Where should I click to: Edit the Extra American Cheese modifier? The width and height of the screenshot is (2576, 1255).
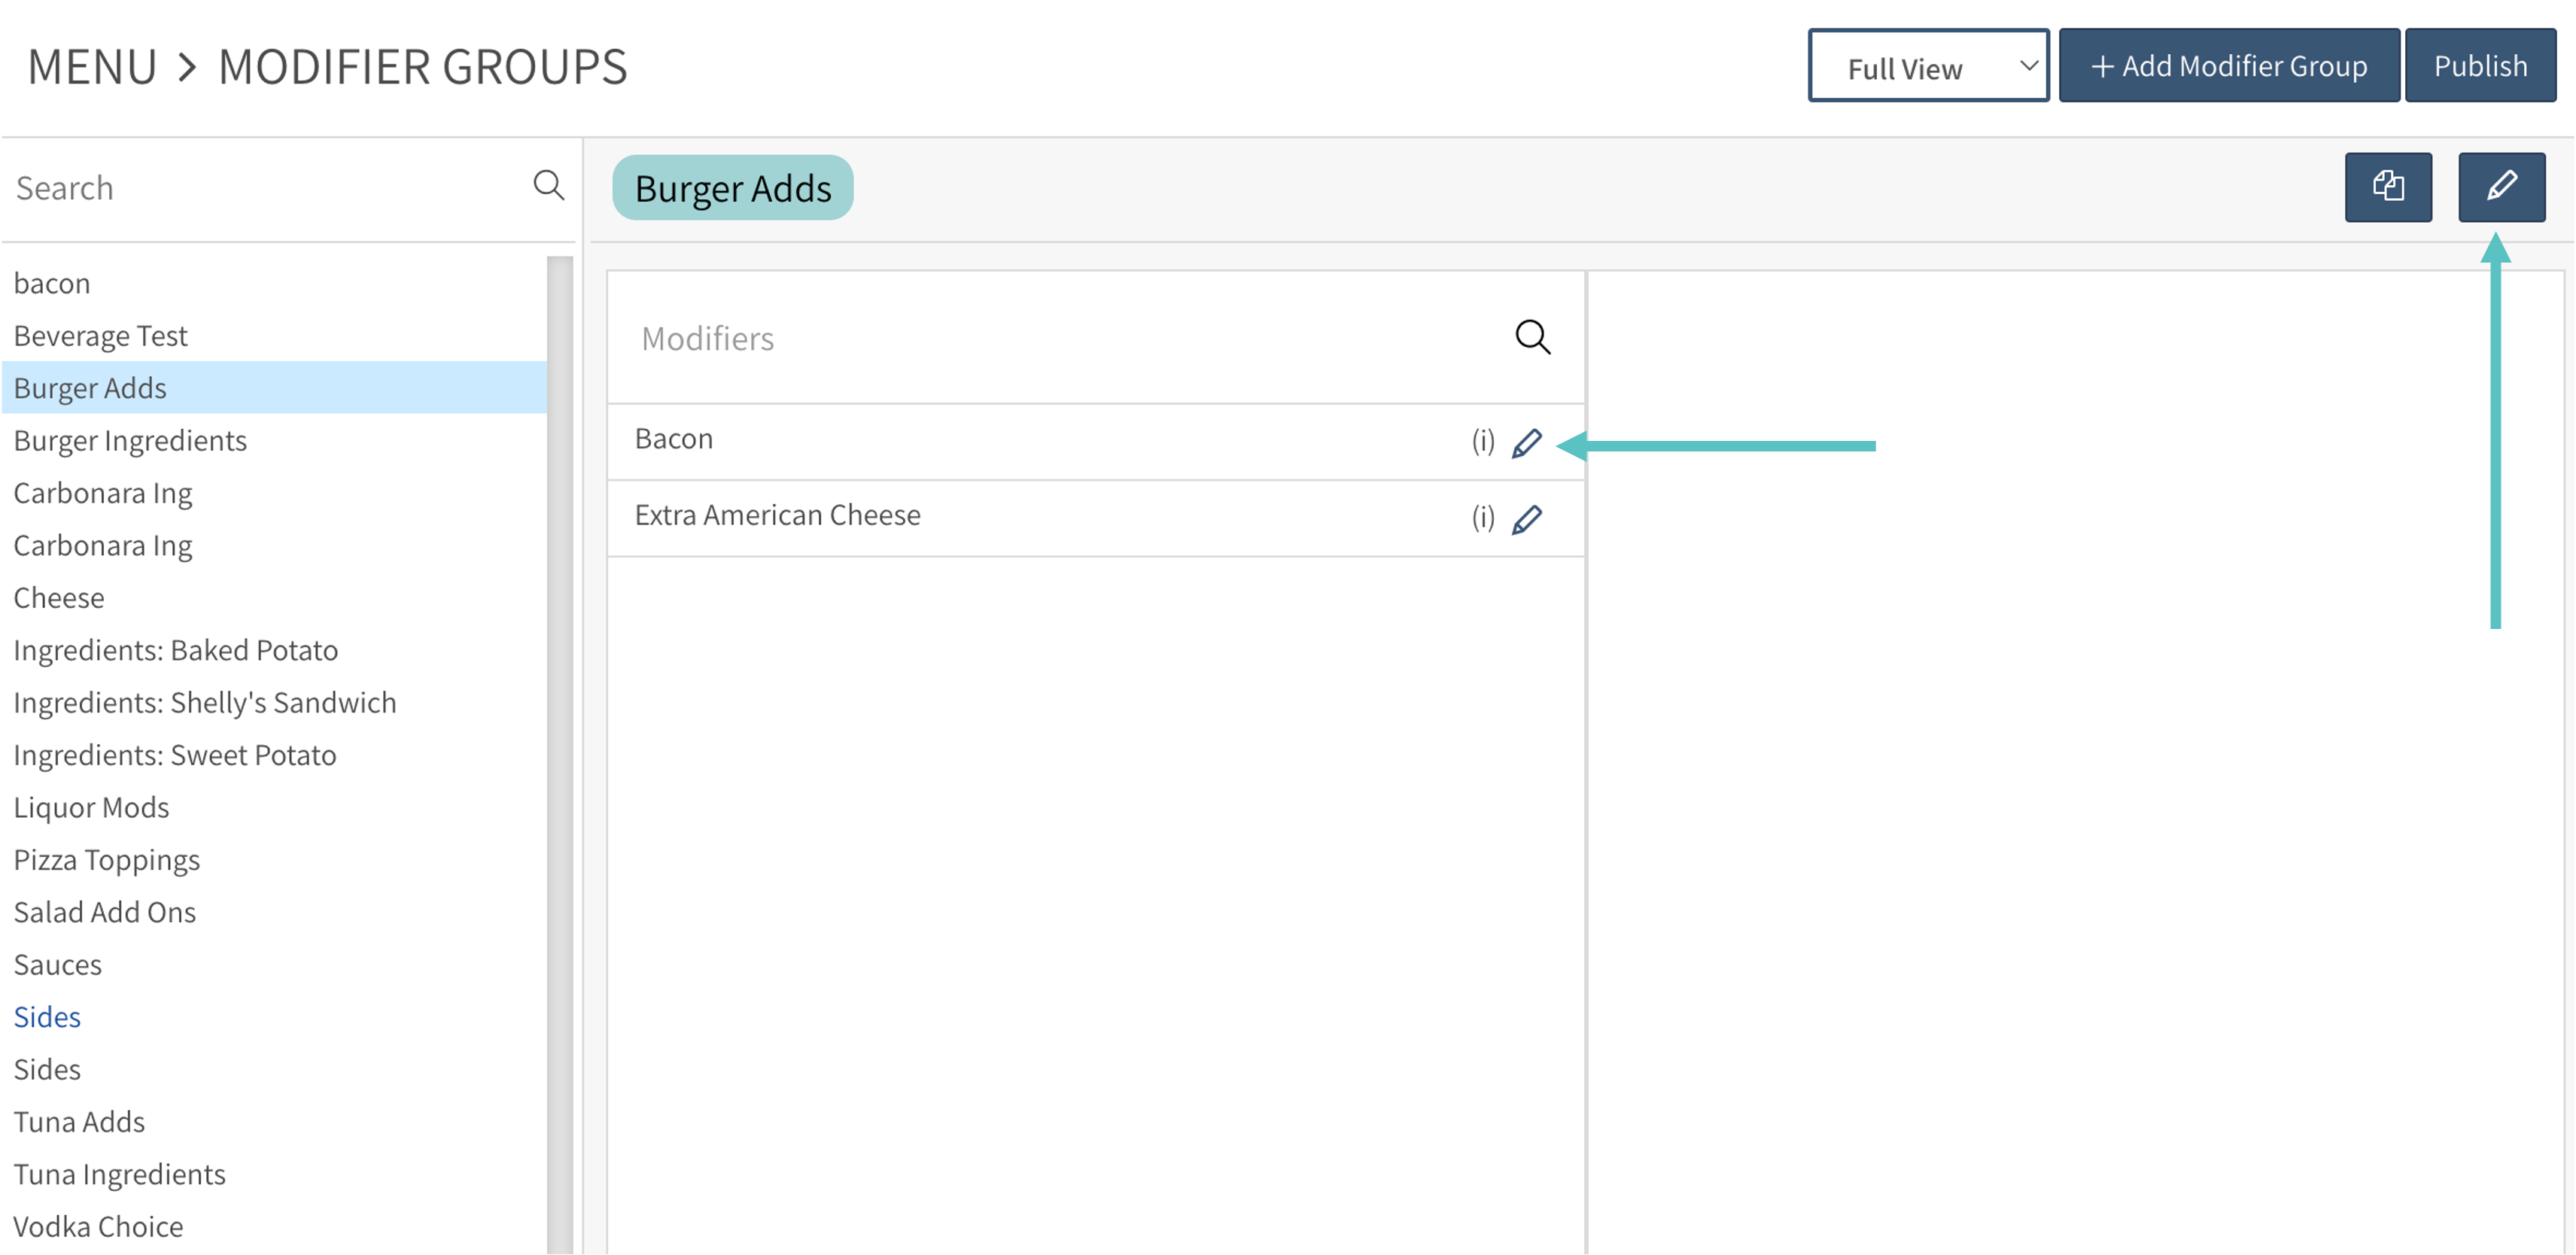pyautogui.click(x=1526, y=519)
